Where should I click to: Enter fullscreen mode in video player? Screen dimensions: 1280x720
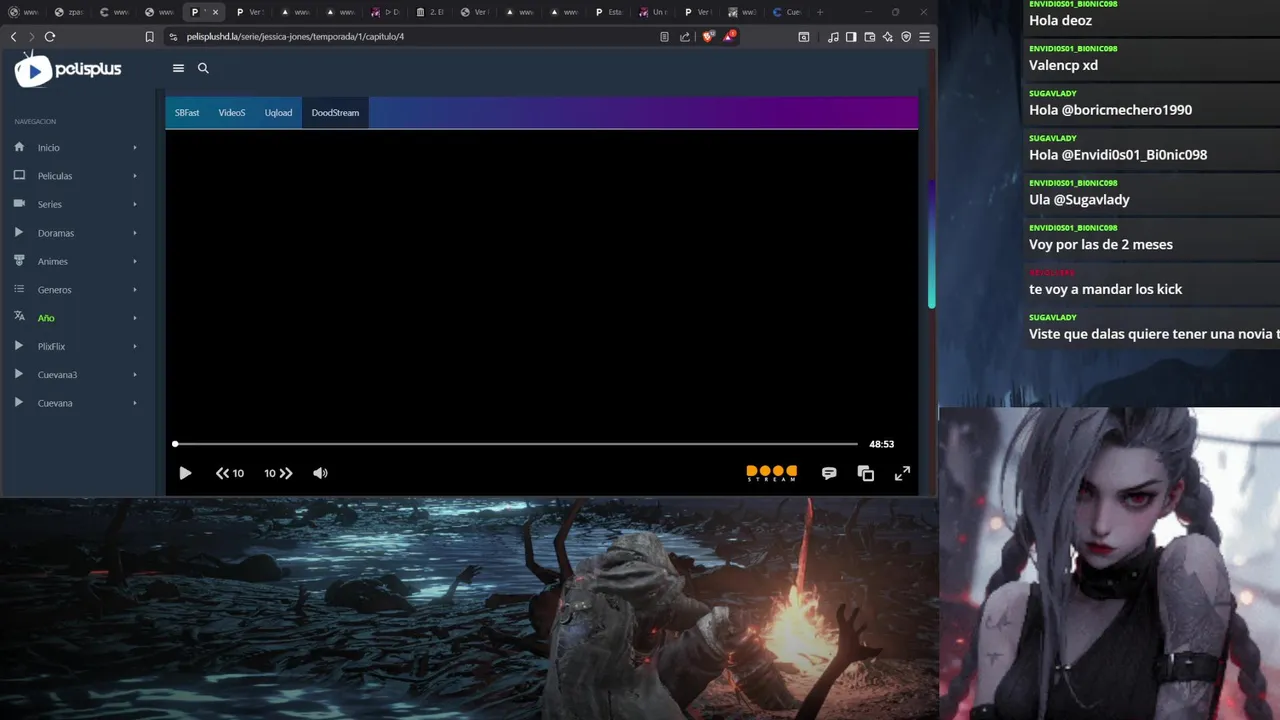pyautogui.click(x=902, y=473)
